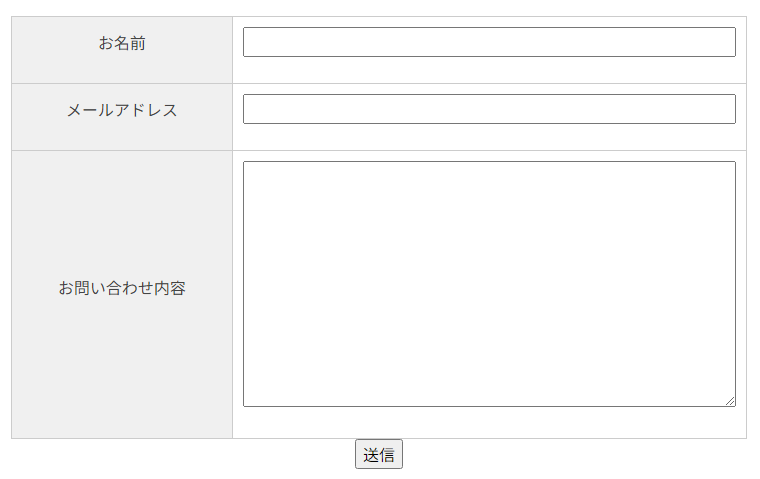Select the name field beside お名前

(489, 42)
